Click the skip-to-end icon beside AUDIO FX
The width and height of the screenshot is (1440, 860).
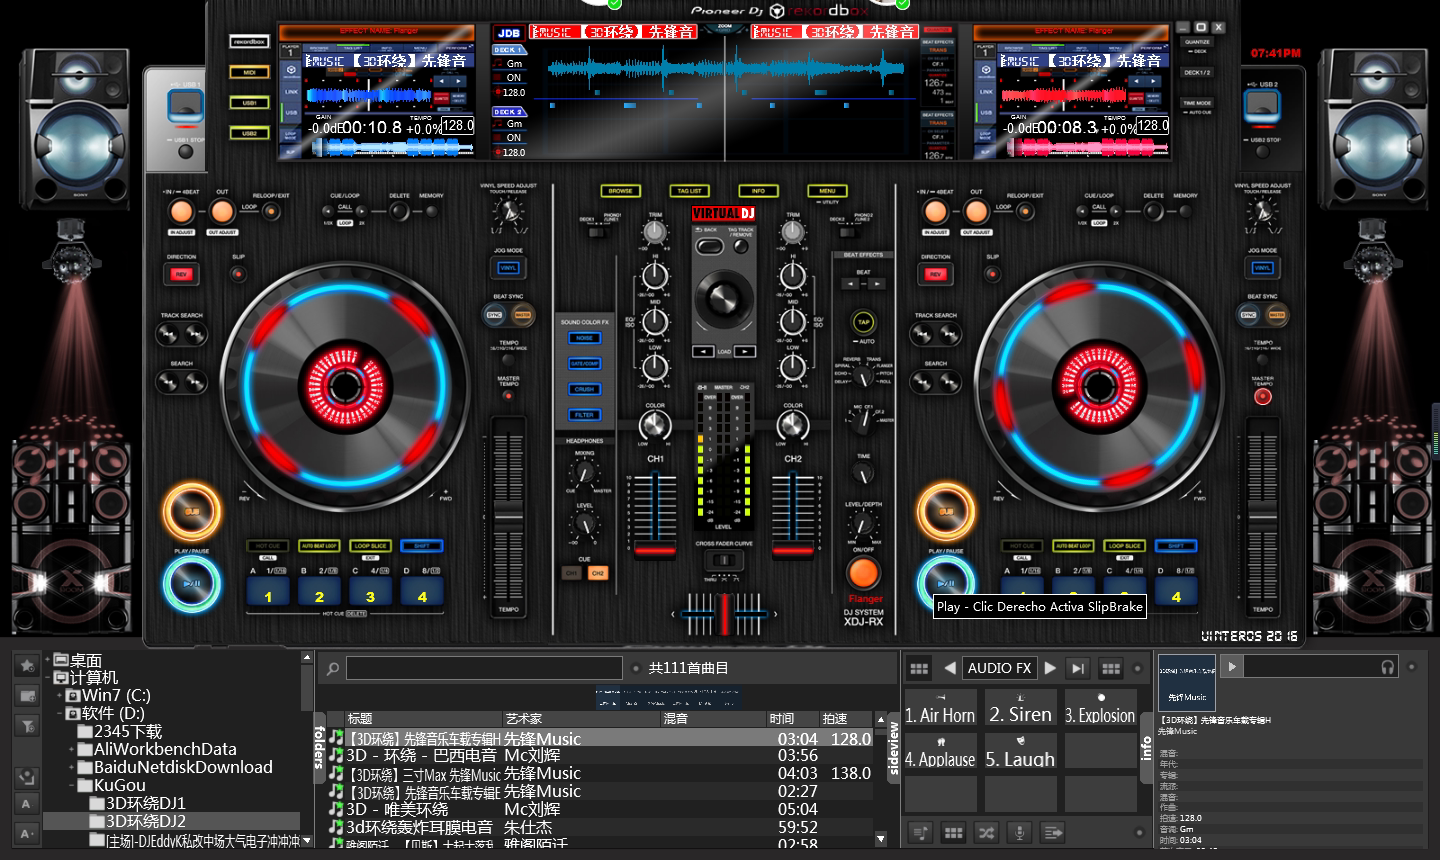point(1078,668)
